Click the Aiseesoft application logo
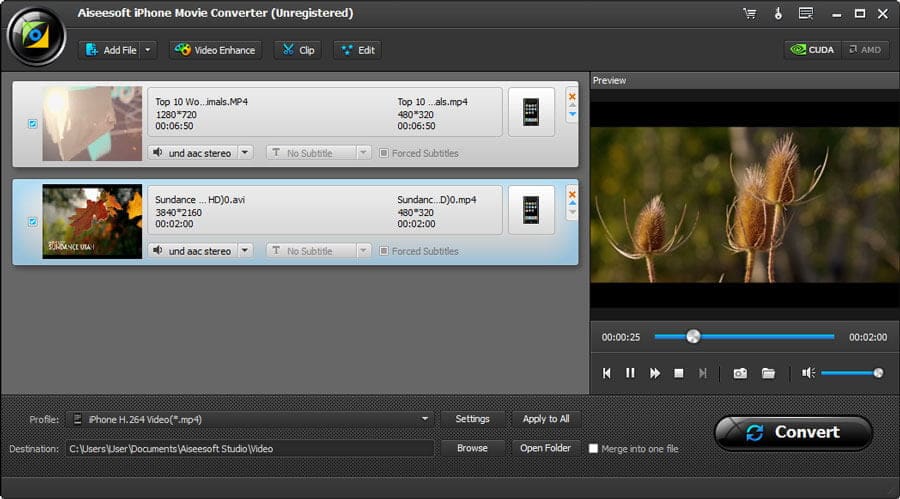The height and width of the screenshot is (499, 900). (36, 36)
